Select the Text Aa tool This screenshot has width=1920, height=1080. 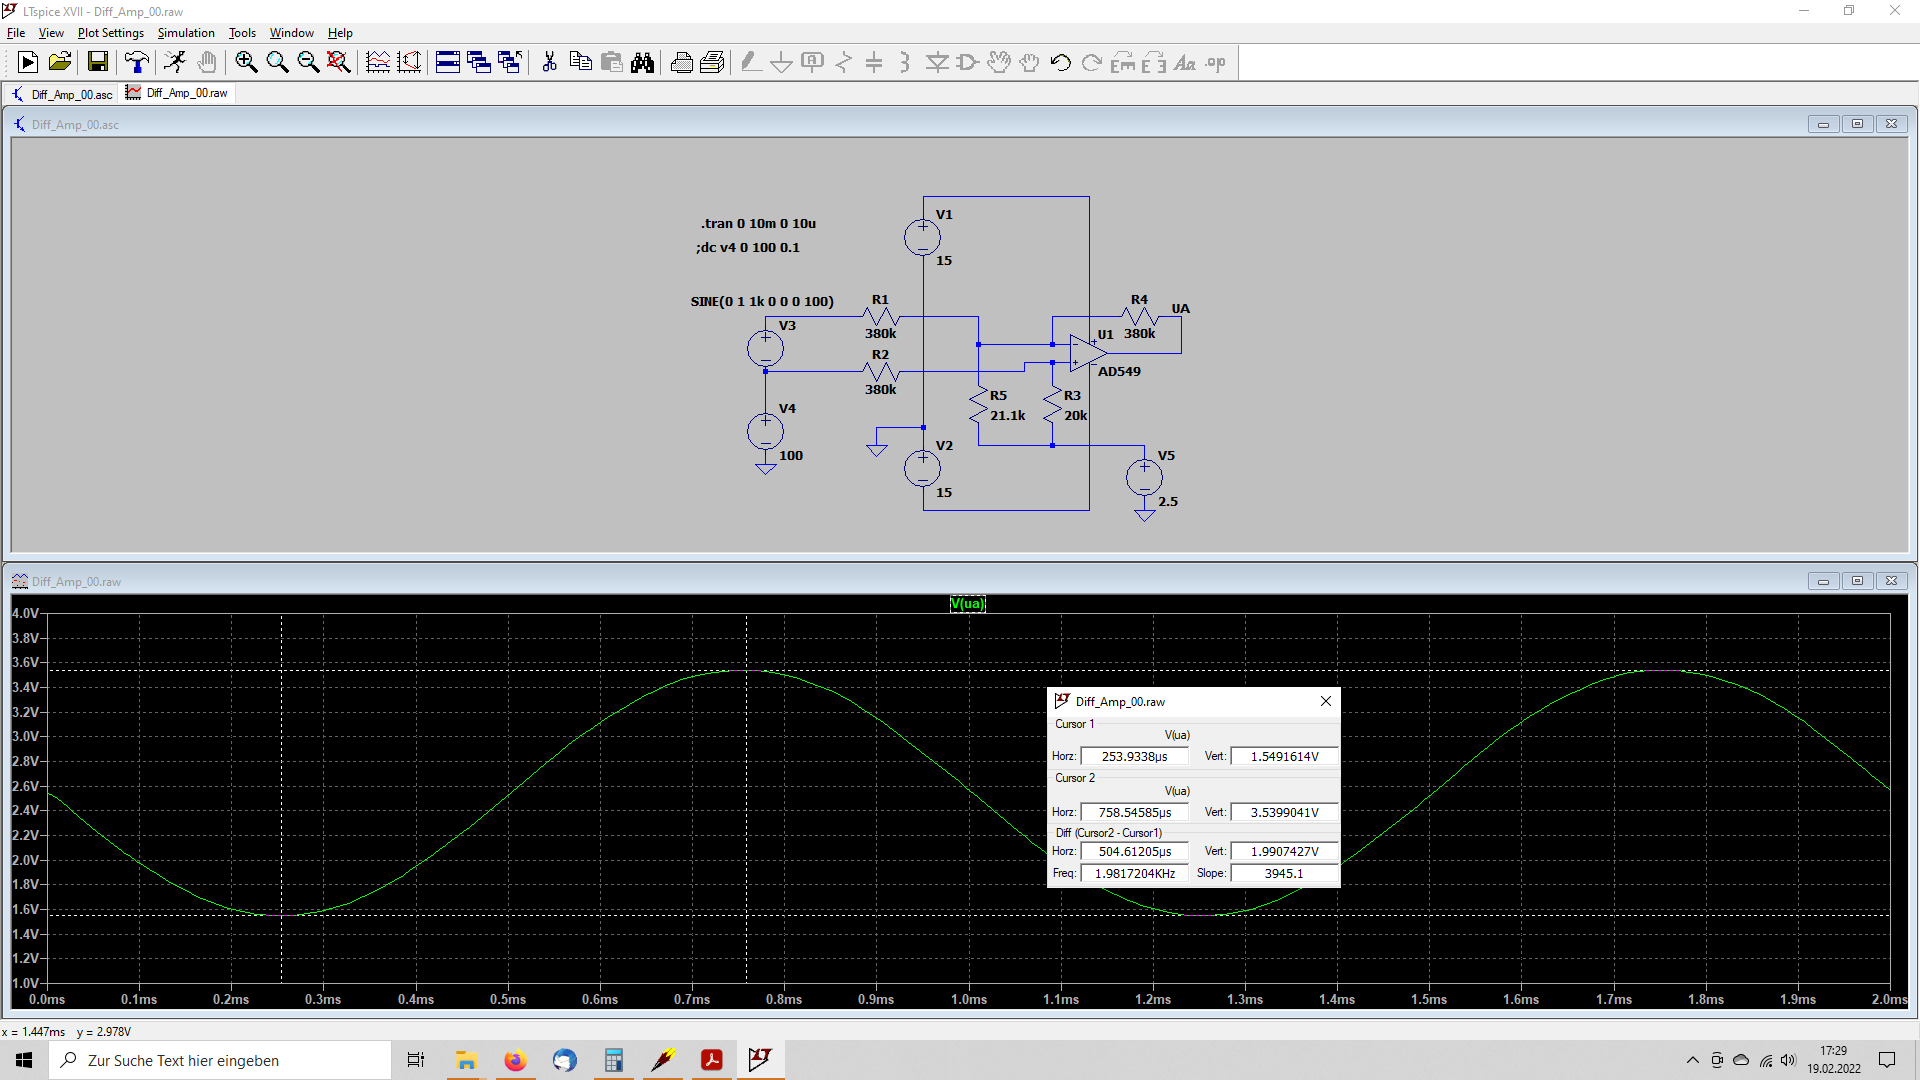[1185, 63]
